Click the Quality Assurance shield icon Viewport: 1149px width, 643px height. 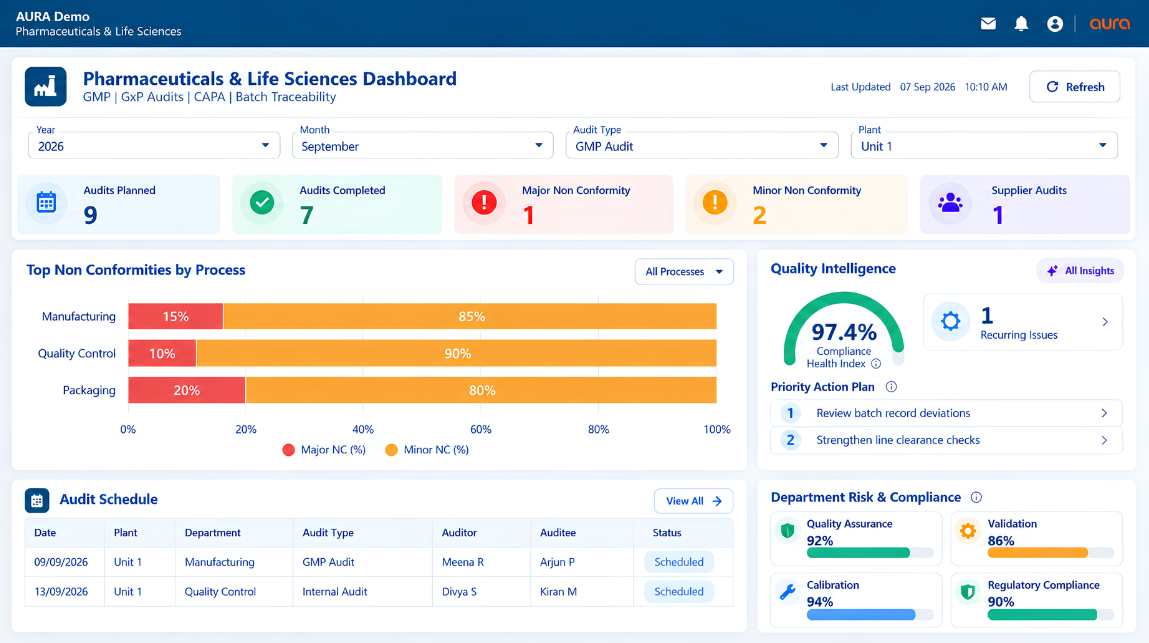[x=788, y=530]
